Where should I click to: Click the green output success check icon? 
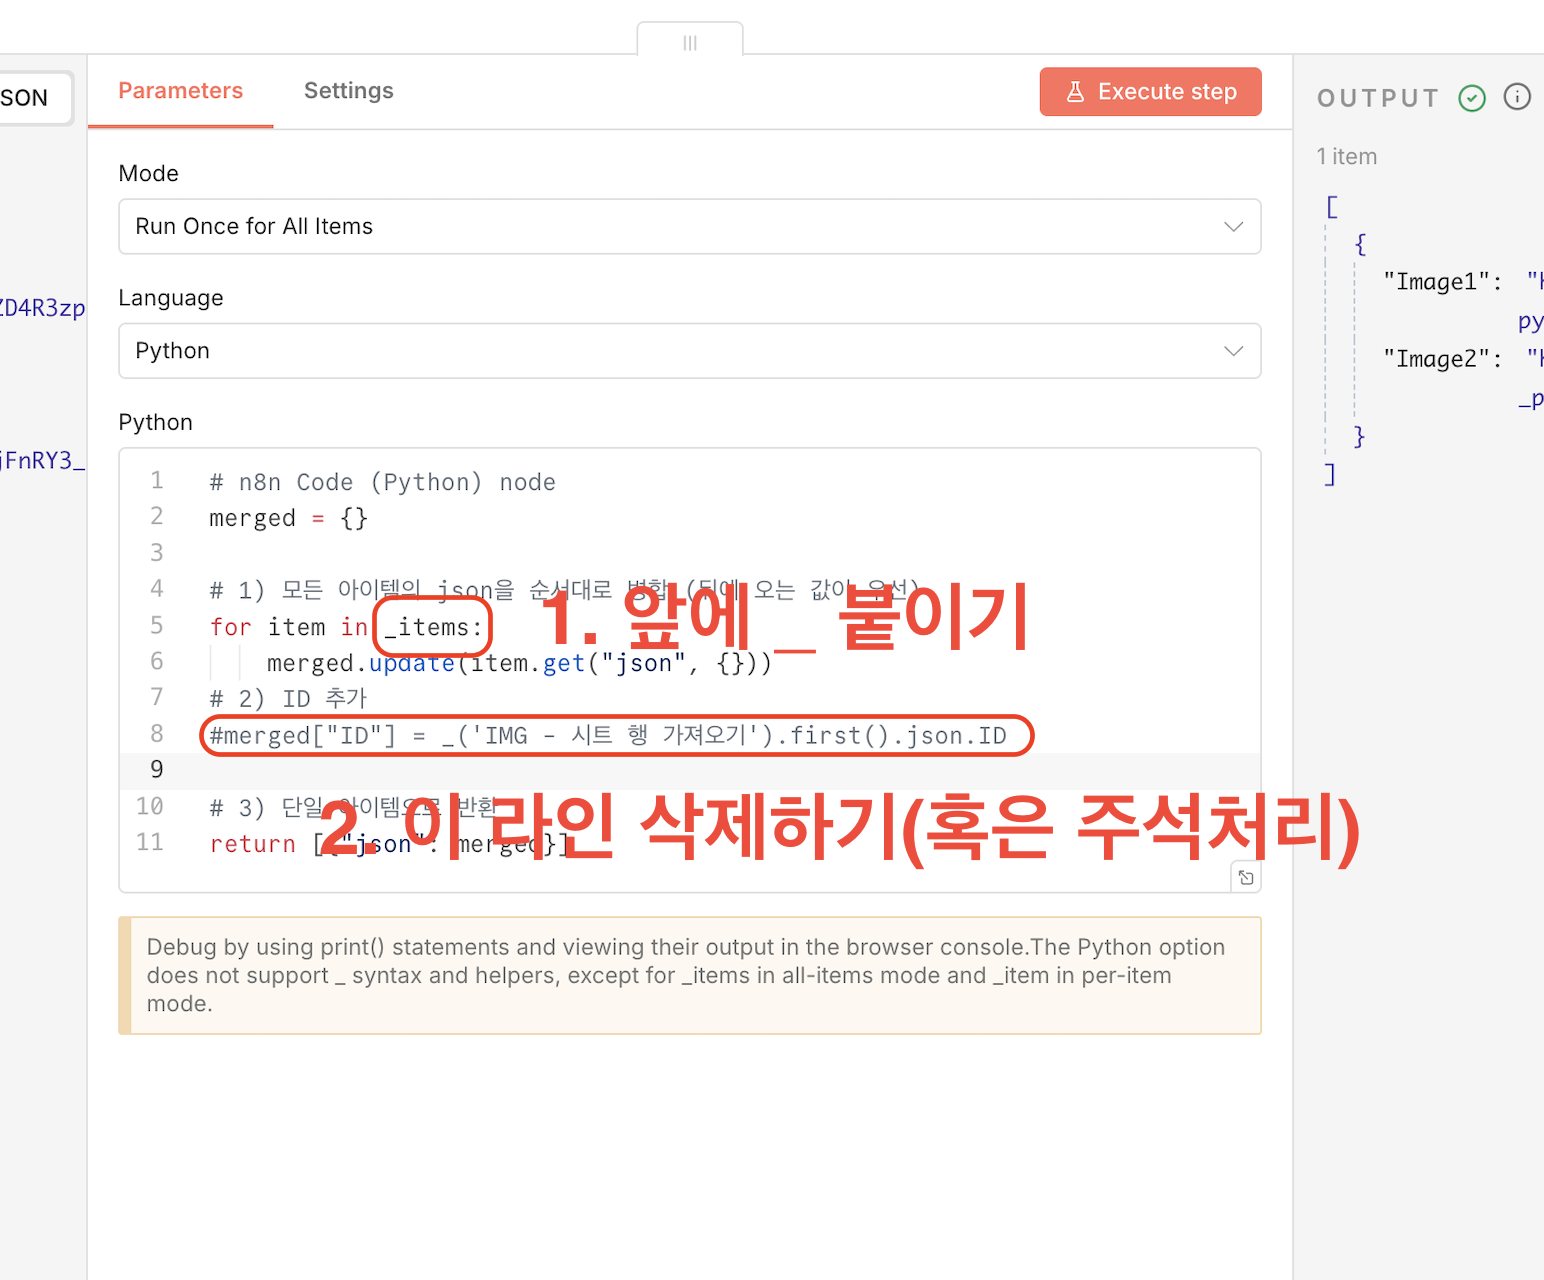click(x=1472, y=98)
